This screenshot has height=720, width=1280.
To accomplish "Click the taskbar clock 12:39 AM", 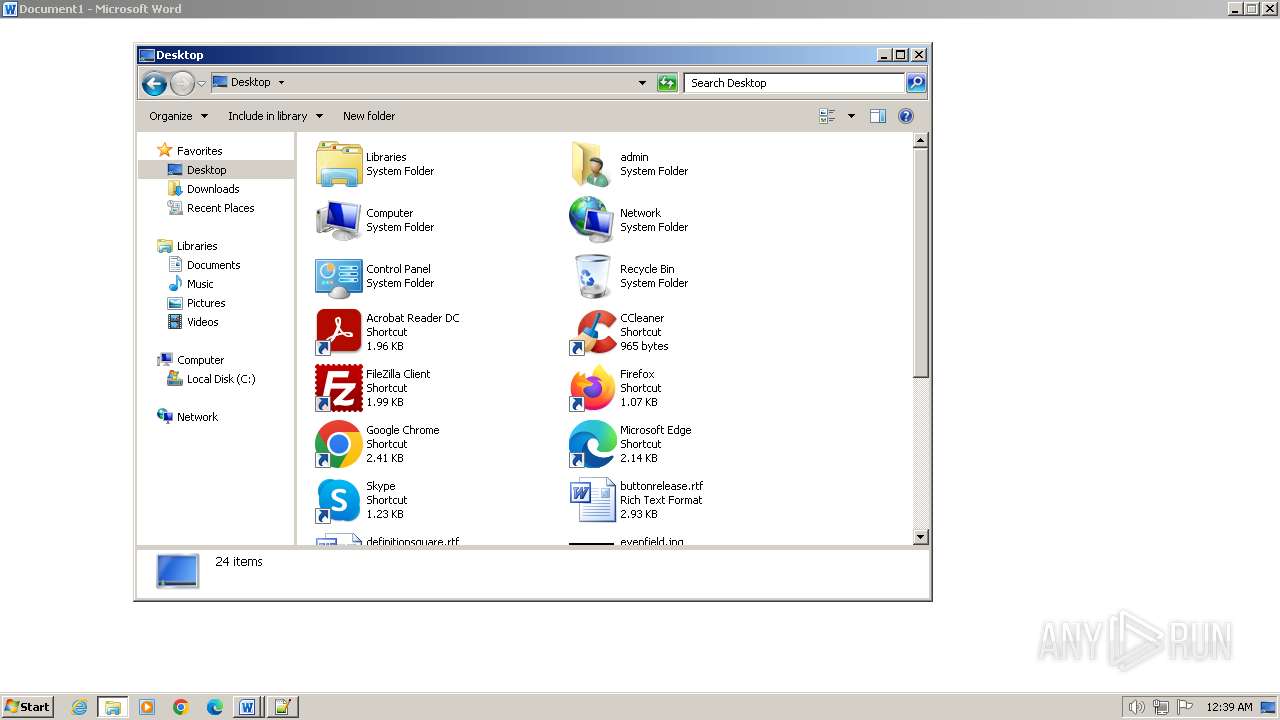I will (1229, 707).
